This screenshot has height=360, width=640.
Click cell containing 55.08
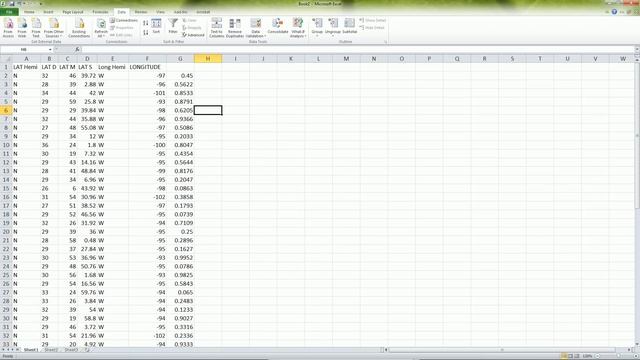point(87,128)
